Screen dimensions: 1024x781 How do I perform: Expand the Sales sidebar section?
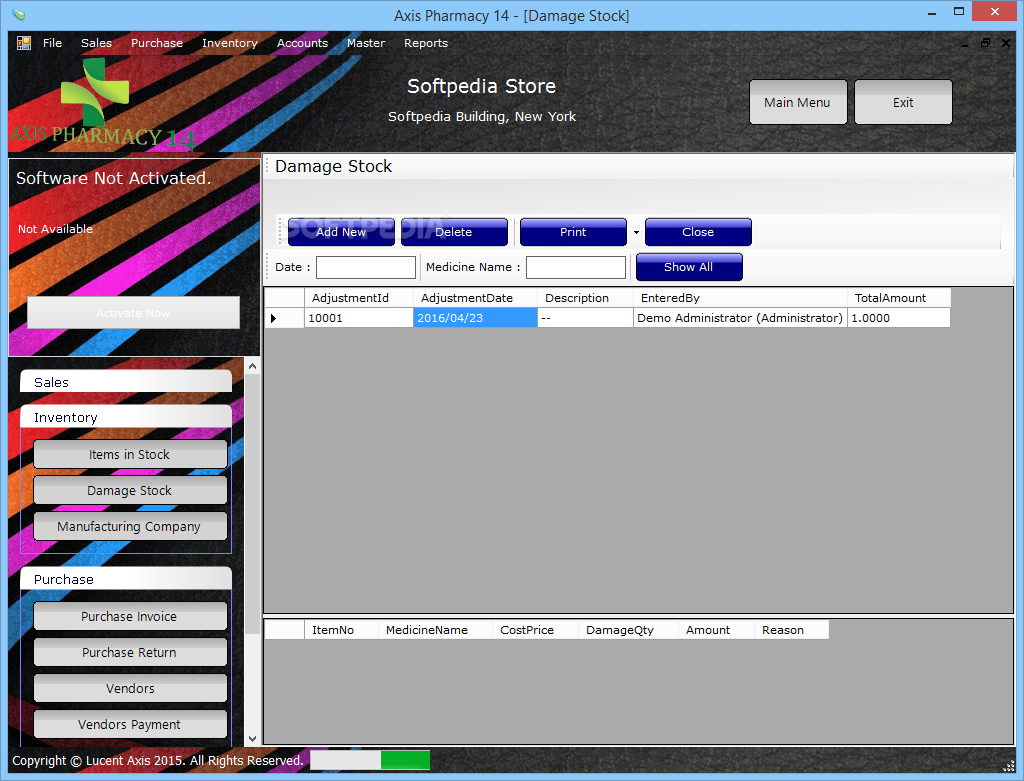(x=126, y=382)
